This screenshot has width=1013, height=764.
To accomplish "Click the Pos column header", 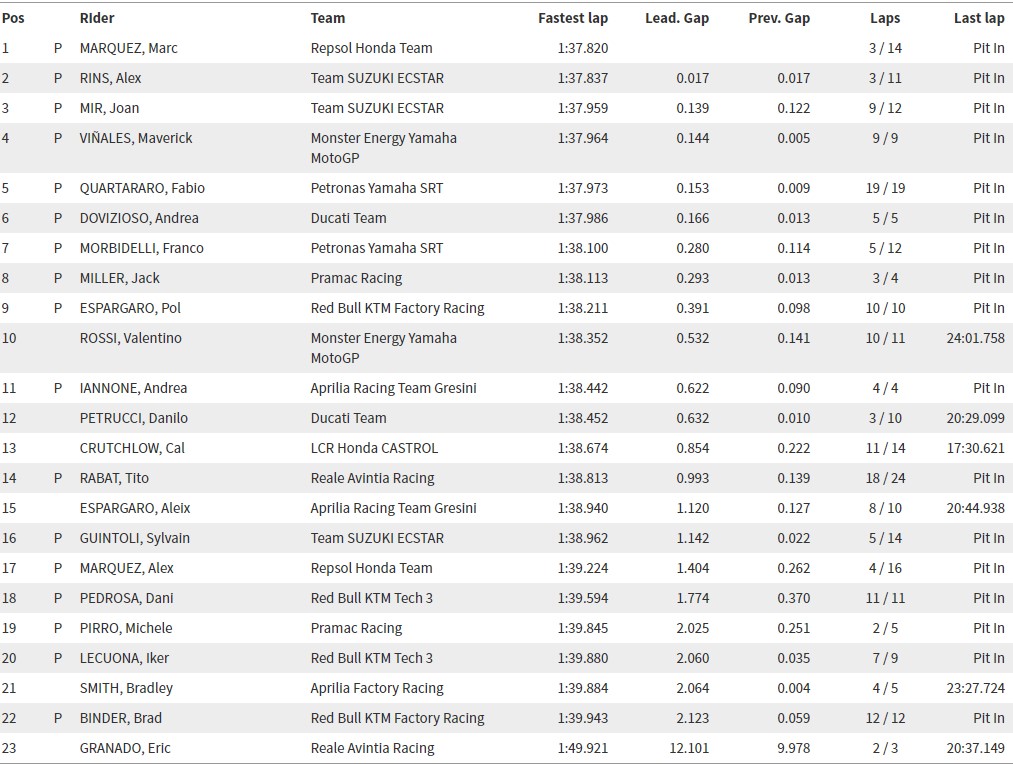I will click(13, 18).
